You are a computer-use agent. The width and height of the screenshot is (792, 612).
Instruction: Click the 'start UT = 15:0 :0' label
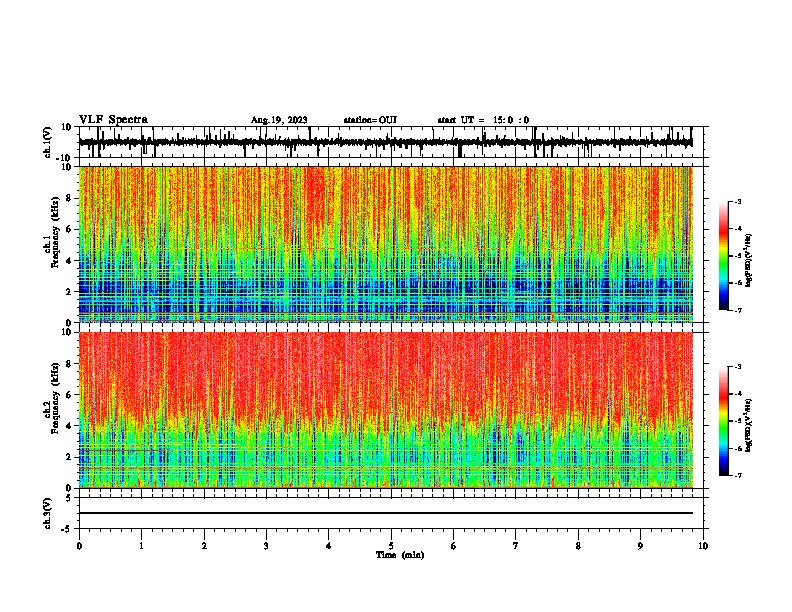483,120
